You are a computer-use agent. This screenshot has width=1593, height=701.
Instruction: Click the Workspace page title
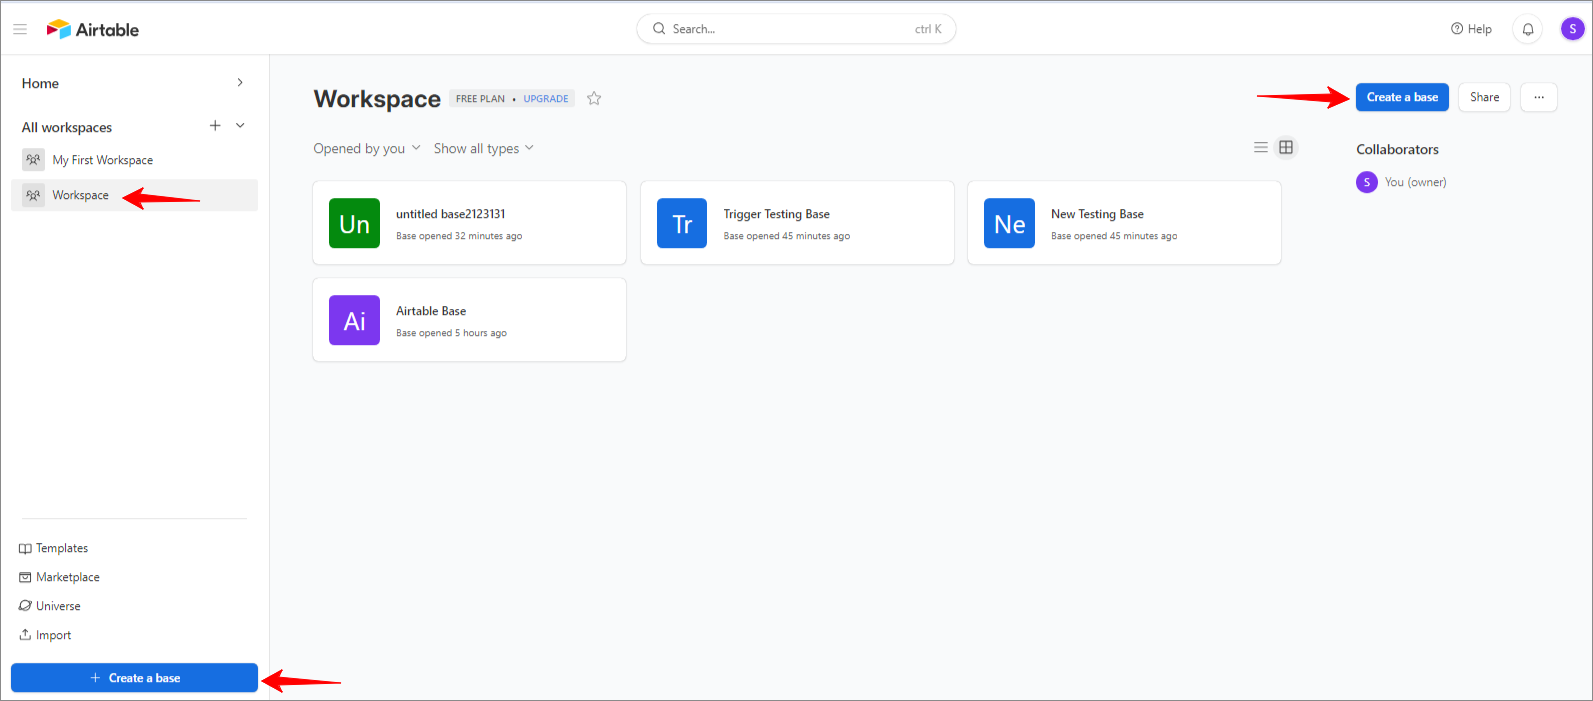(377, 99)
